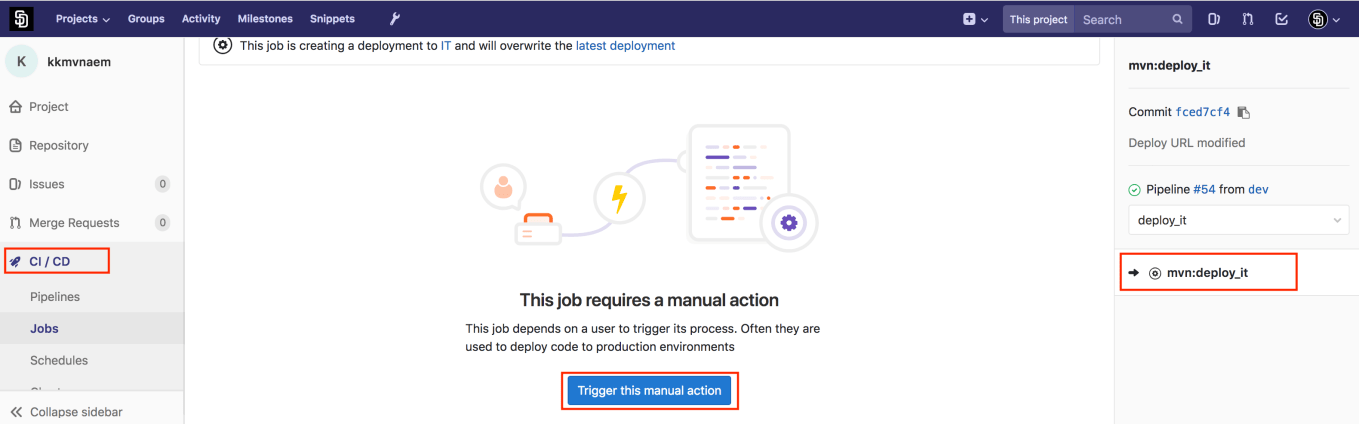This screenshot has height=424, width=1359.
Task: Copy the commit SHA to clipboard
Action: tap(1243, 112)
